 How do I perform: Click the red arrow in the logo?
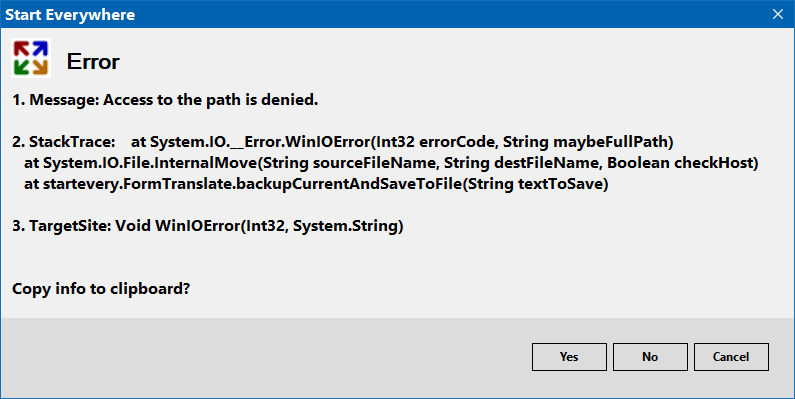[22, 49]
